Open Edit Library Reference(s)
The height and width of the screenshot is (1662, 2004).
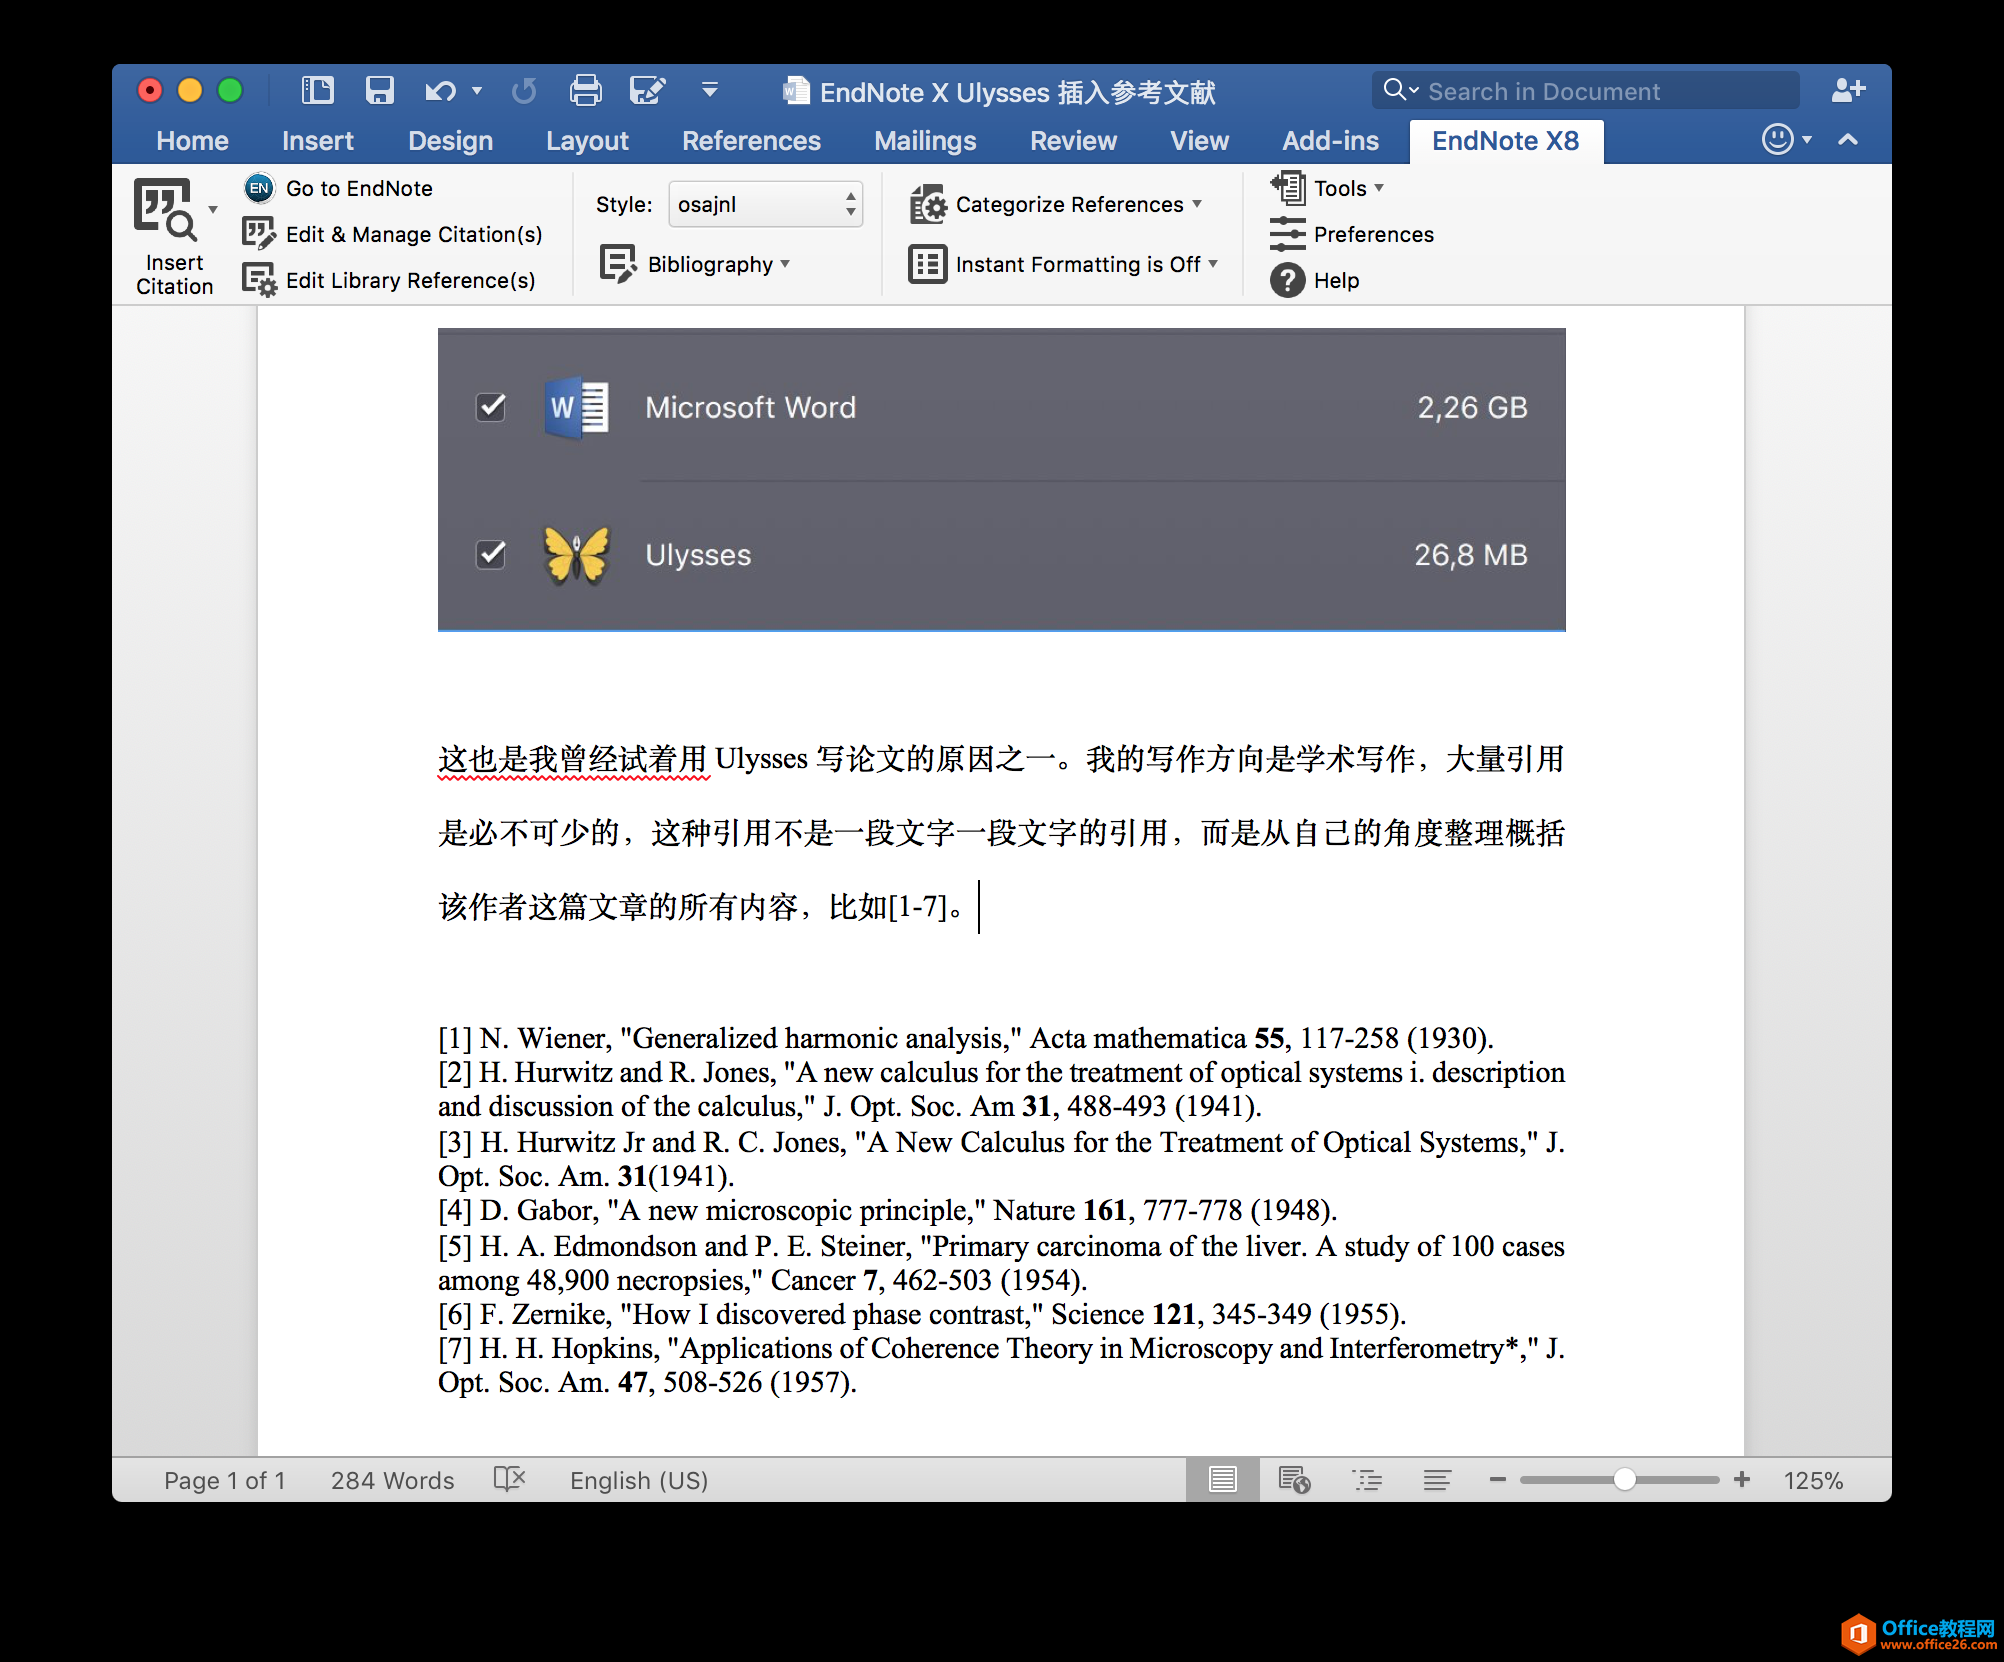(409, 280)
